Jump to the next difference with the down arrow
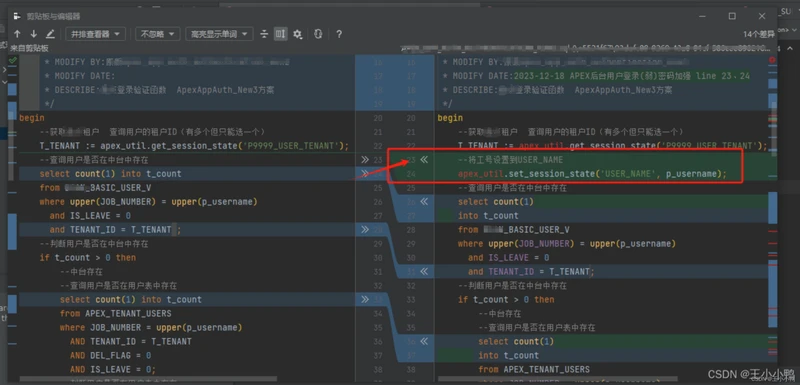This screenshot has height=385, width=800. 34,34
